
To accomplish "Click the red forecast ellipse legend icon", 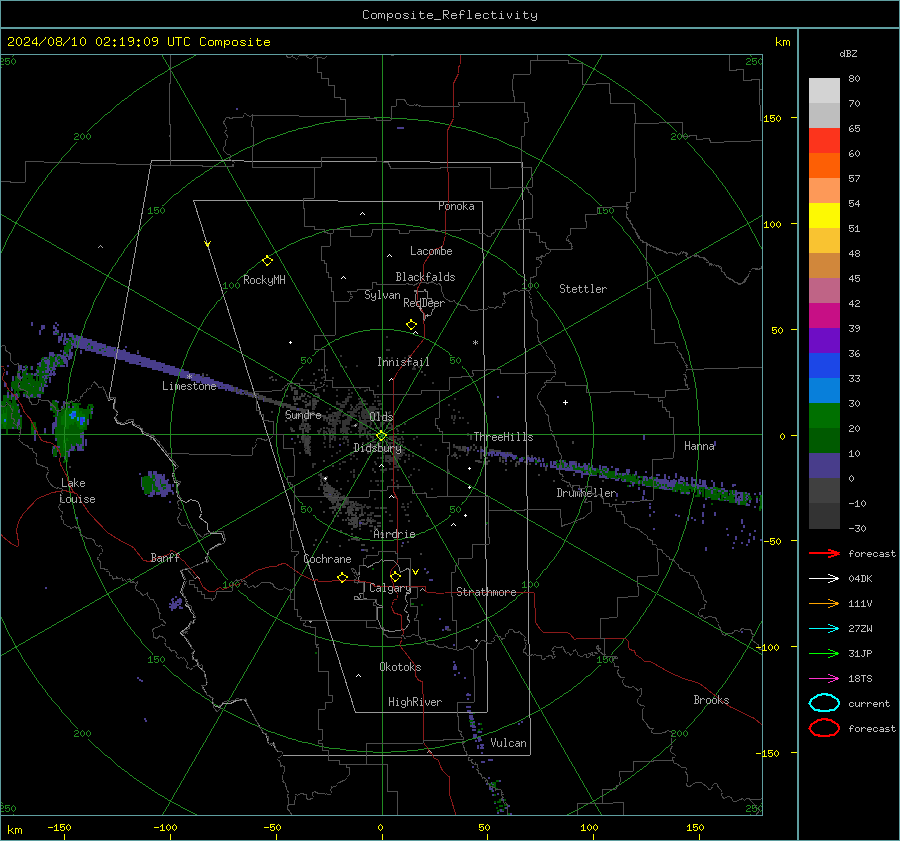I will (824, 728).
